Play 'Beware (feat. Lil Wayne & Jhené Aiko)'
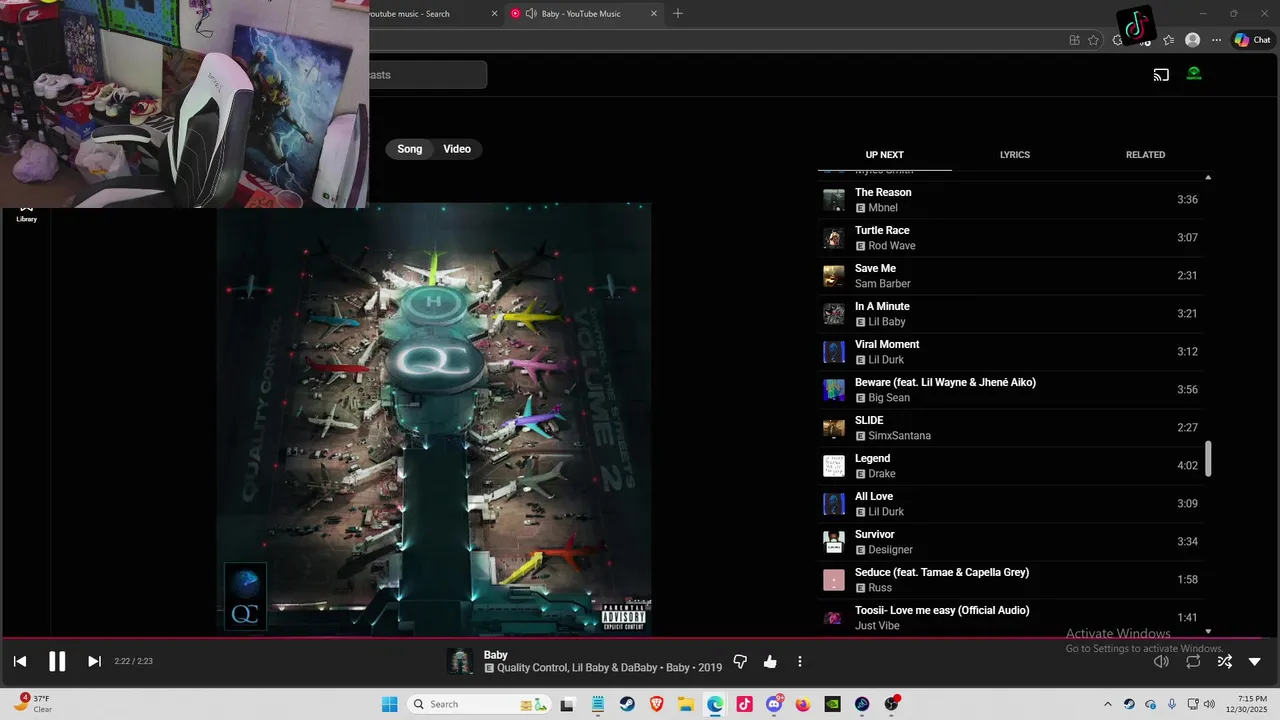 click(1010, 390)
